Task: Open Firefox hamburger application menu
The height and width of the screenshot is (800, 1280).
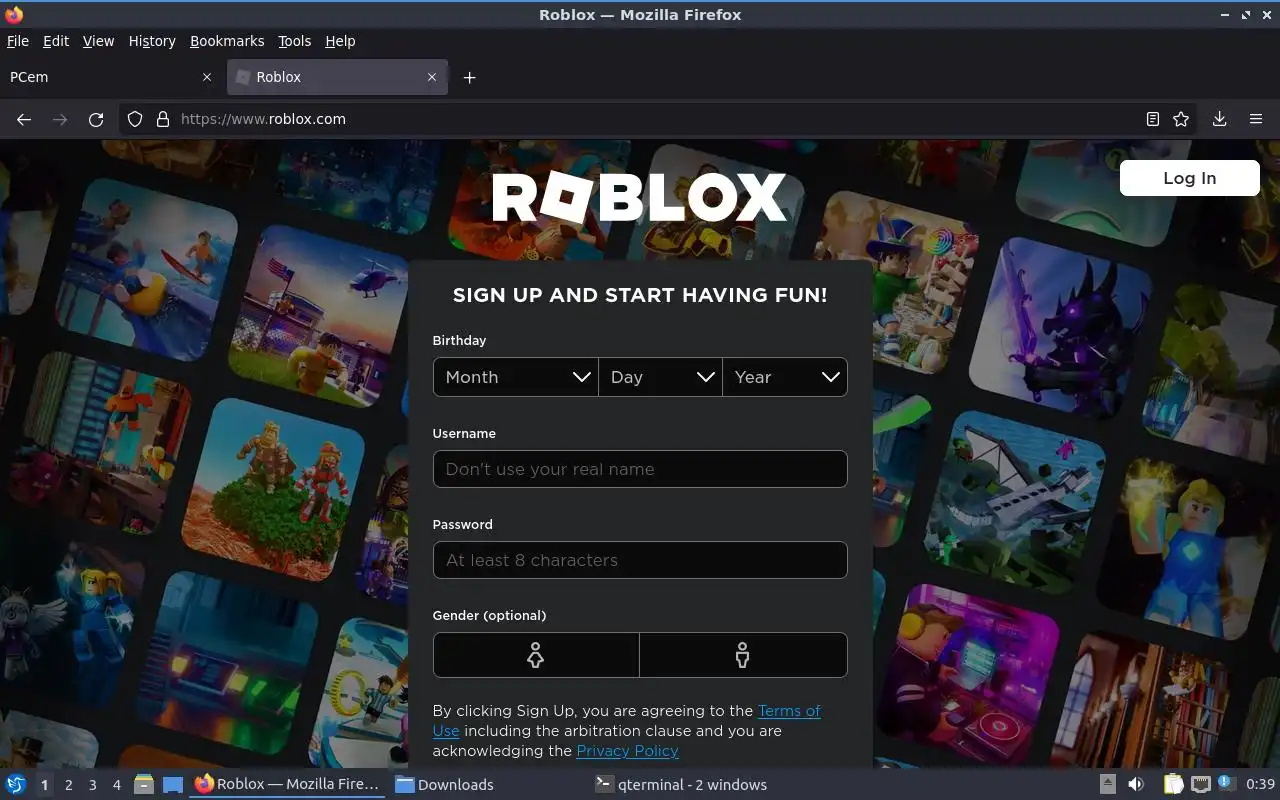Action: click(1256, 119)
